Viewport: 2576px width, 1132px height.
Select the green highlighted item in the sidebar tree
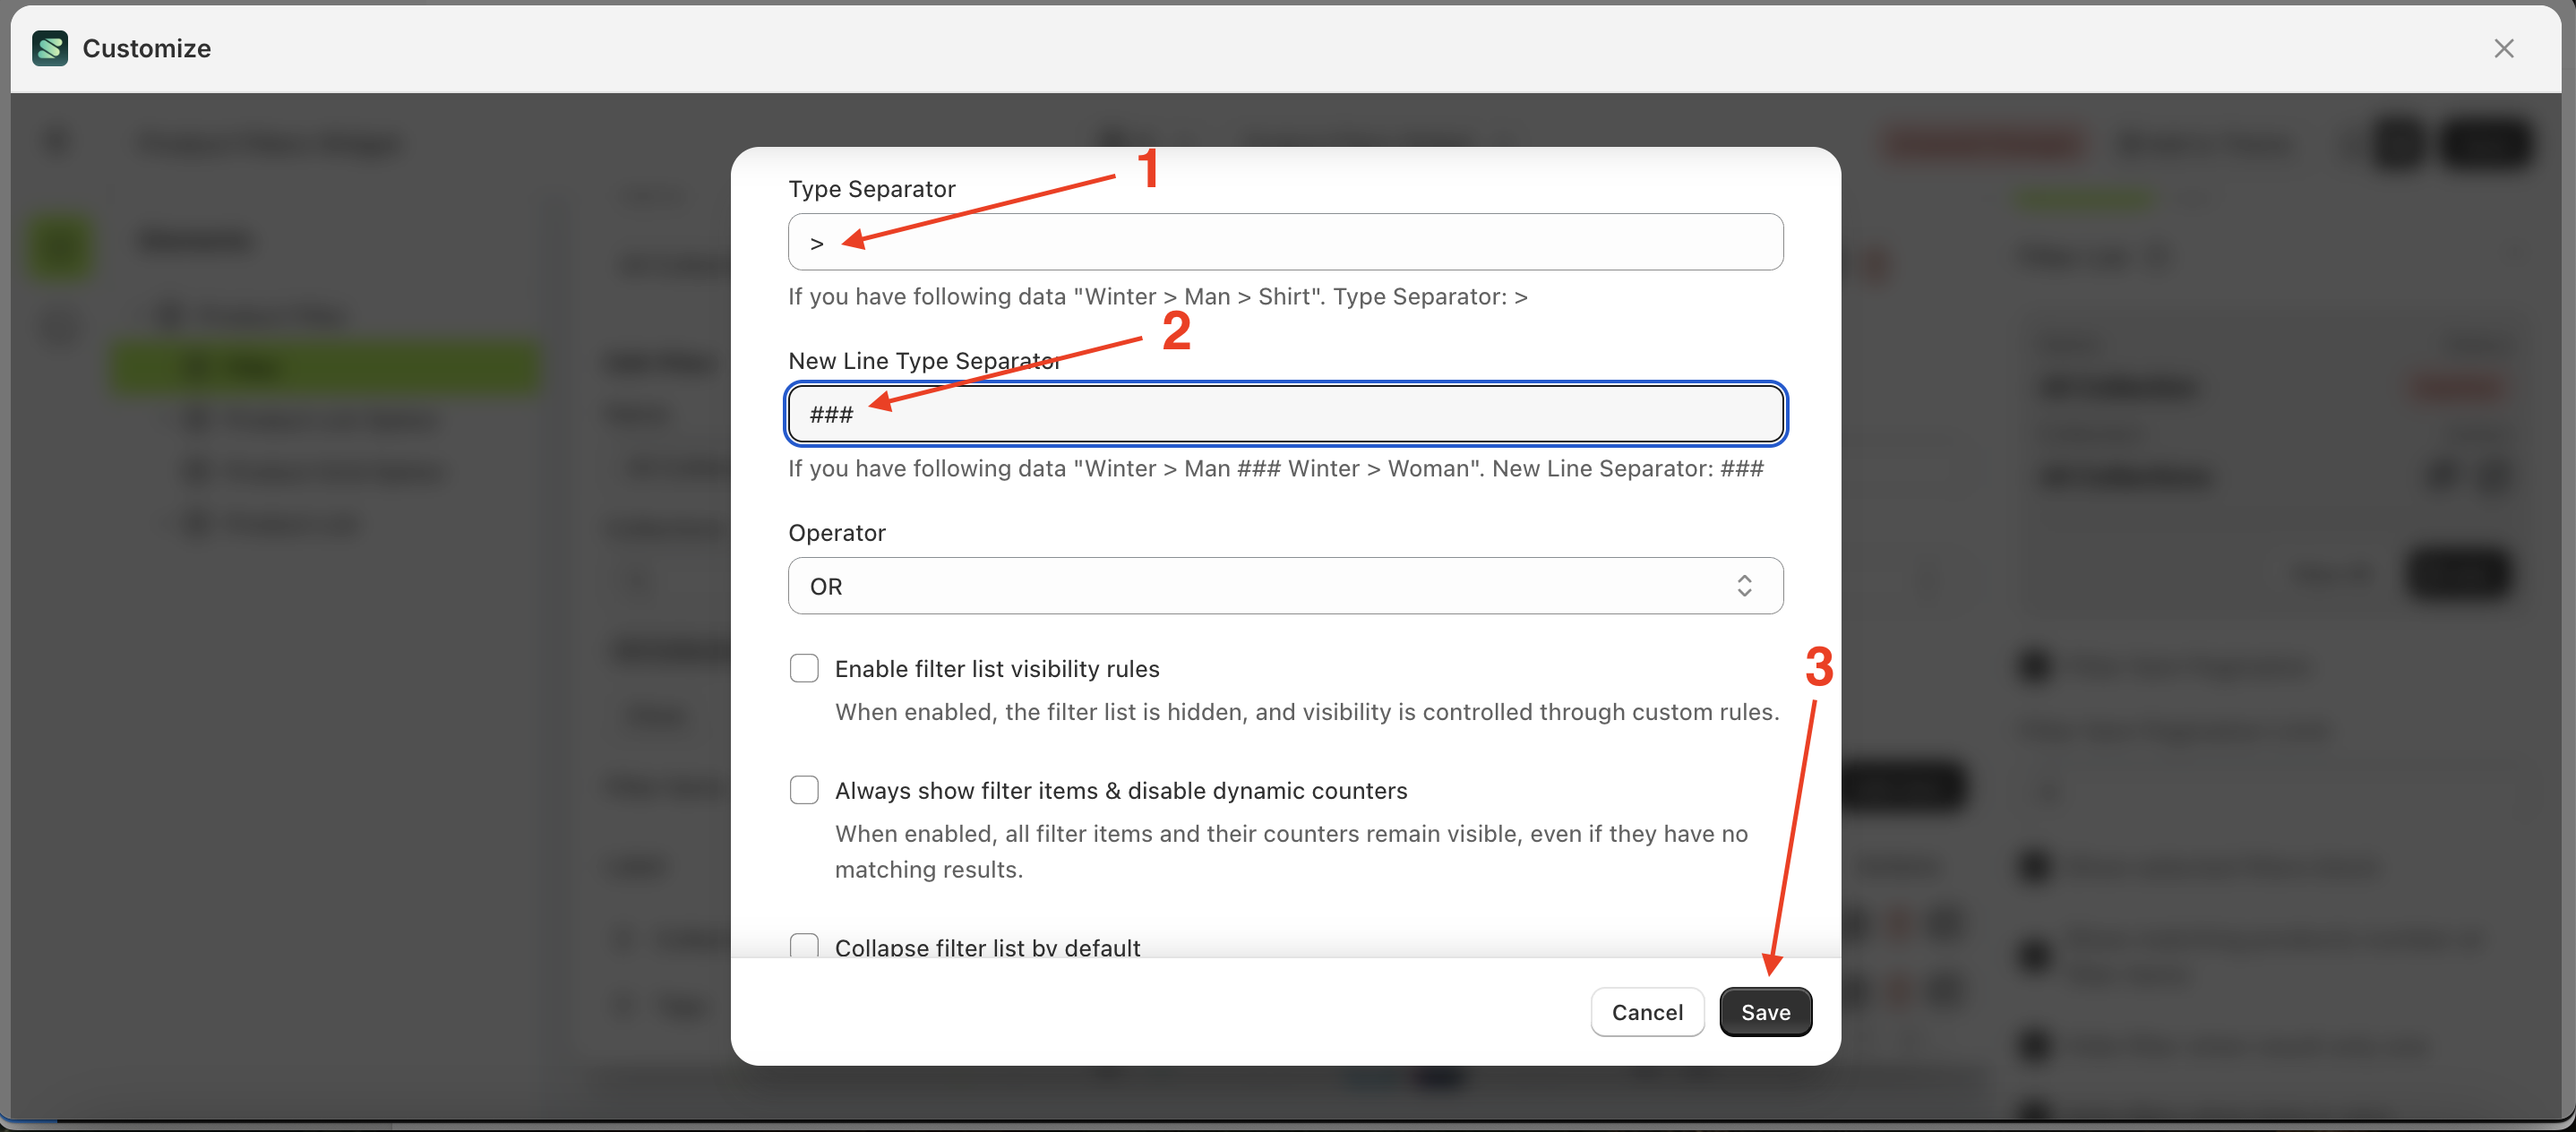[327, 366]
